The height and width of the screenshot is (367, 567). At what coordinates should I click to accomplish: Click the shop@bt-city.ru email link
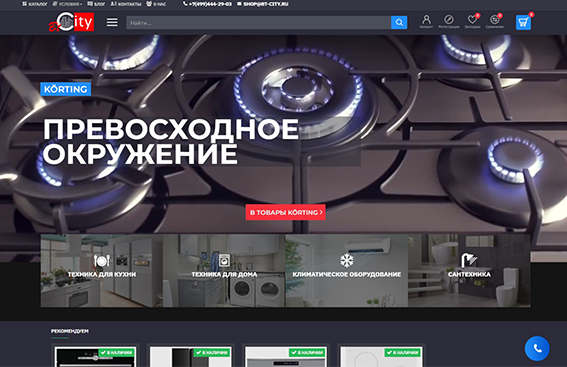[263, 4]
